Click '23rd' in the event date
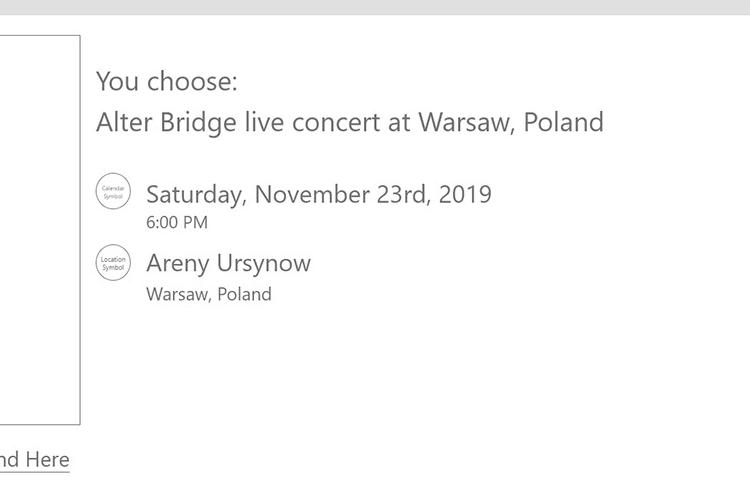Viewport: 750px width, 500px height. [401, 194]
